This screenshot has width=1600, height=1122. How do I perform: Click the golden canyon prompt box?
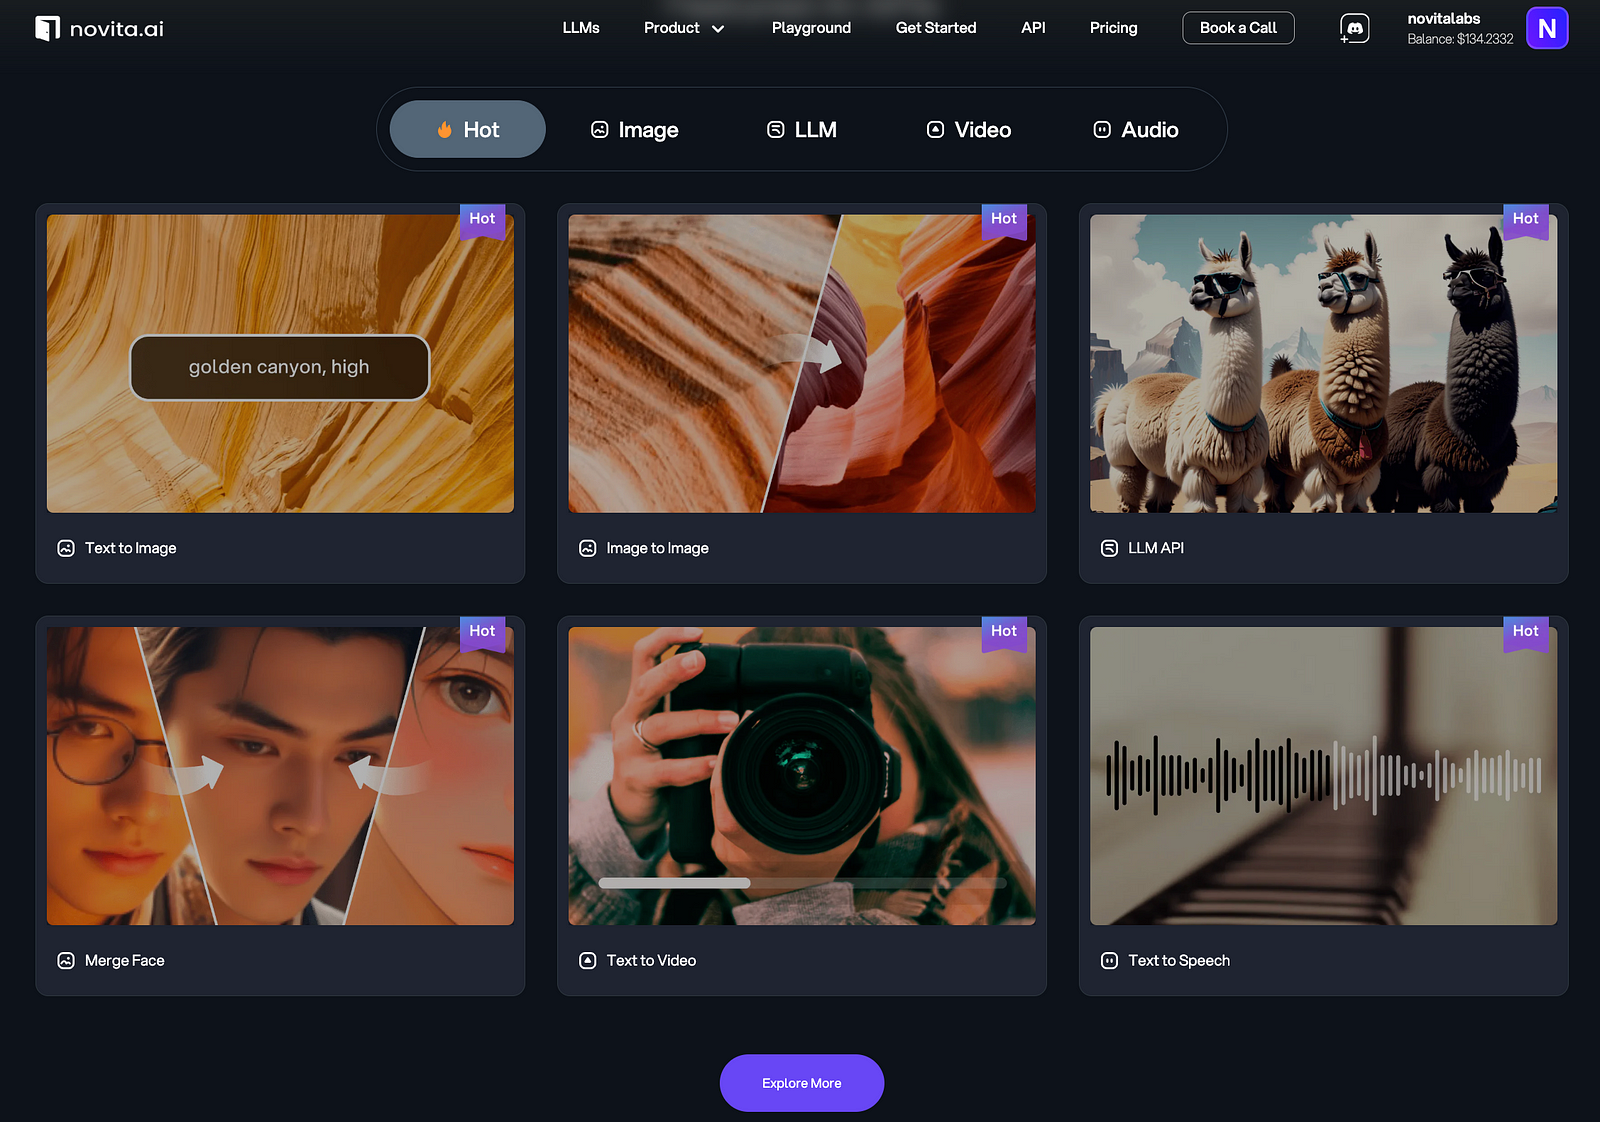click(280, 367)
